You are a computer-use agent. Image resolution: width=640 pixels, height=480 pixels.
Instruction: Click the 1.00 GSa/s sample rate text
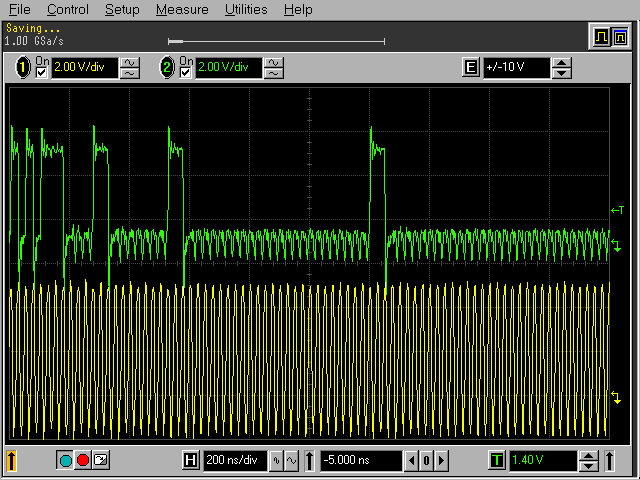[x=34, y=41]
